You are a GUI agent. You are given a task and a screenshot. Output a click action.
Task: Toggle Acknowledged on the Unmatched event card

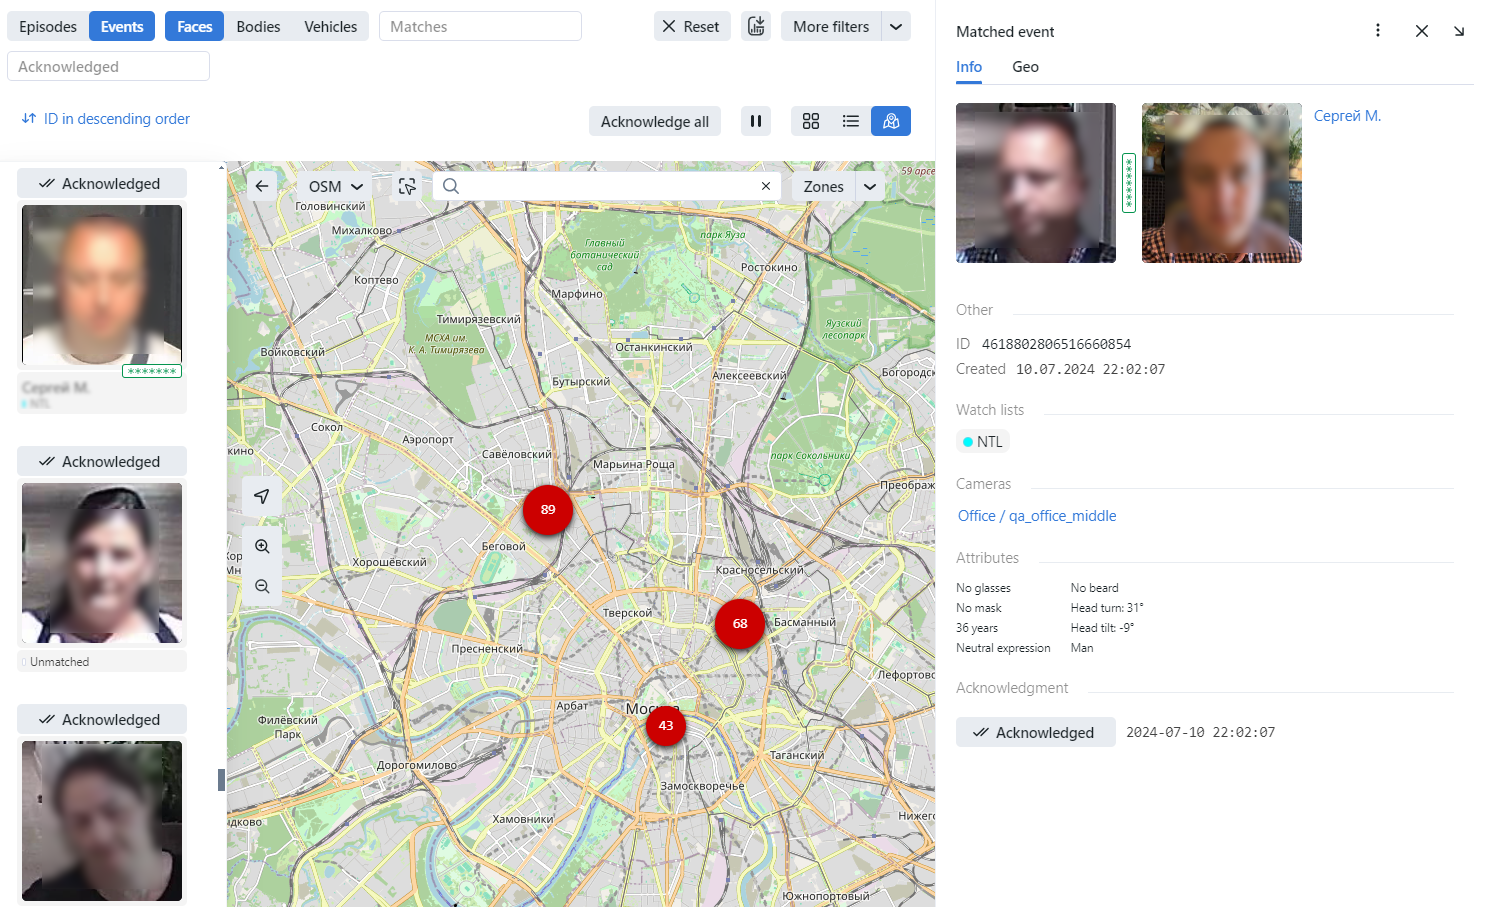click(x=102, y=461)
